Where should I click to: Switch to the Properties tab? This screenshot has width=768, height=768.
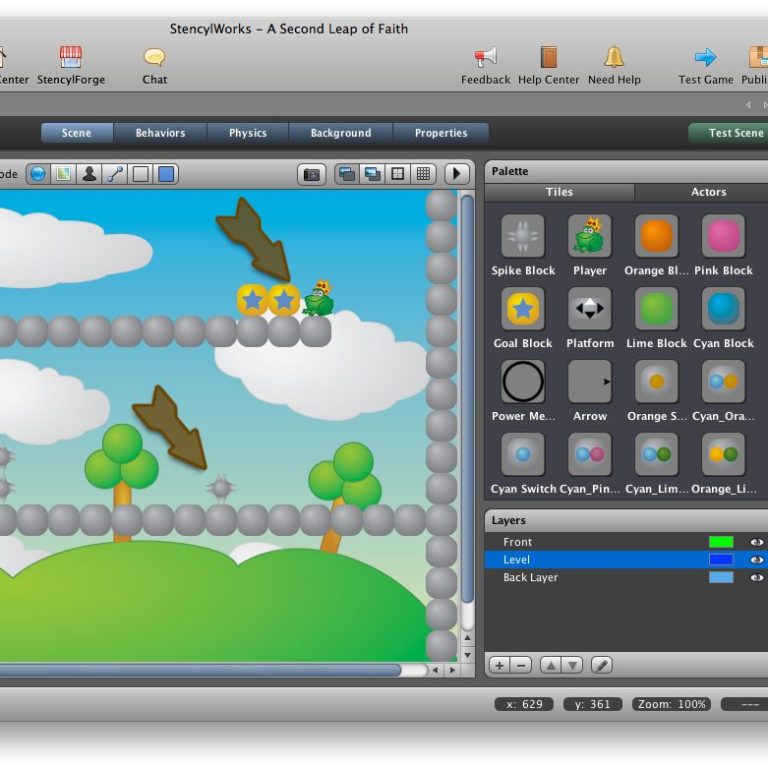coord(441,133)
